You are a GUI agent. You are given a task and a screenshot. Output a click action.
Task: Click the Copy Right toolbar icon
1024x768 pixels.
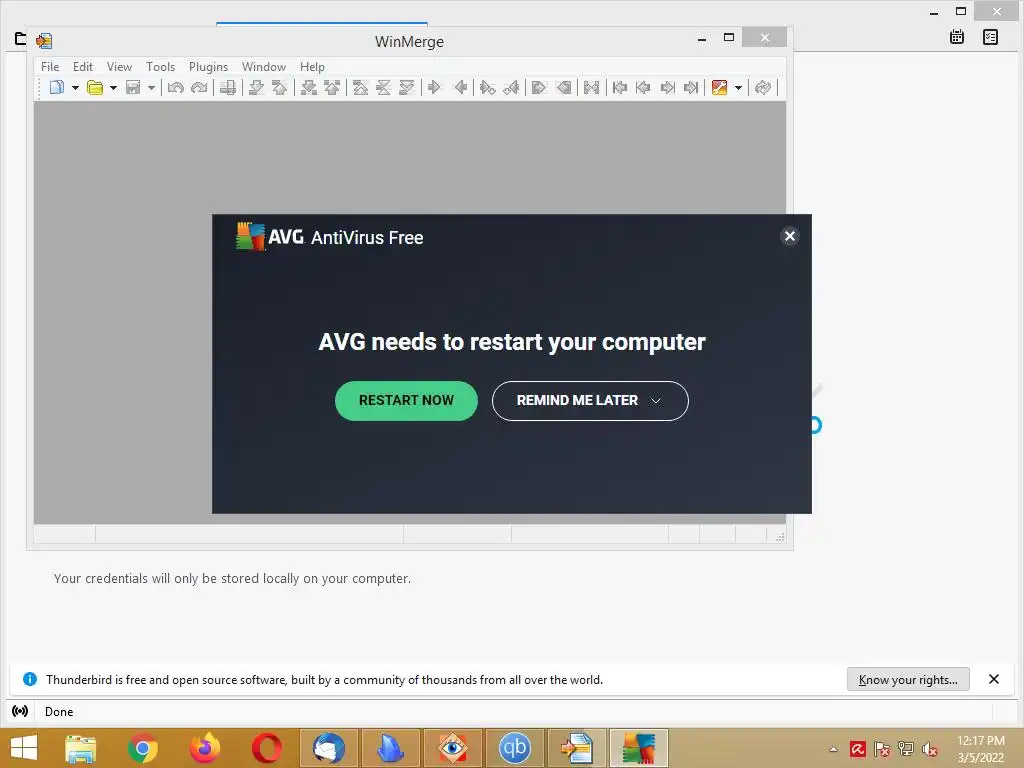pos(435,87)
